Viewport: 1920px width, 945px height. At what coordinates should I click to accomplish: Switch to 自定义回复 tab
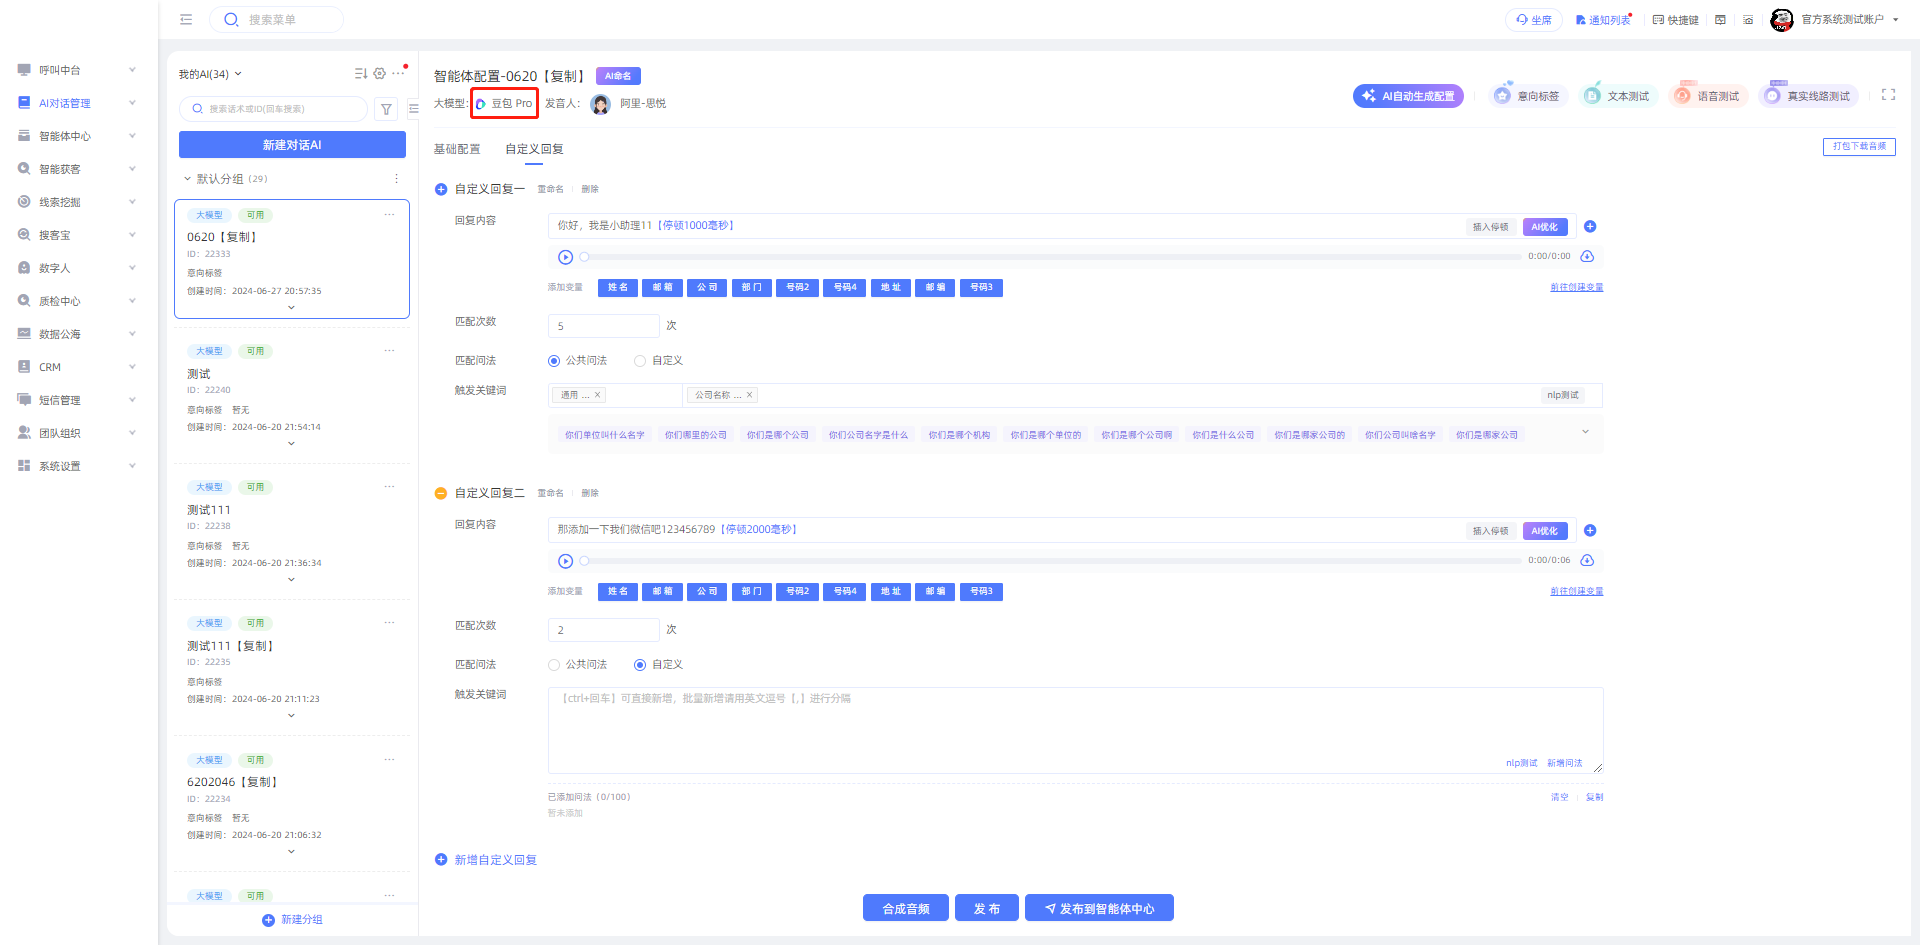(x=534, y=149)
